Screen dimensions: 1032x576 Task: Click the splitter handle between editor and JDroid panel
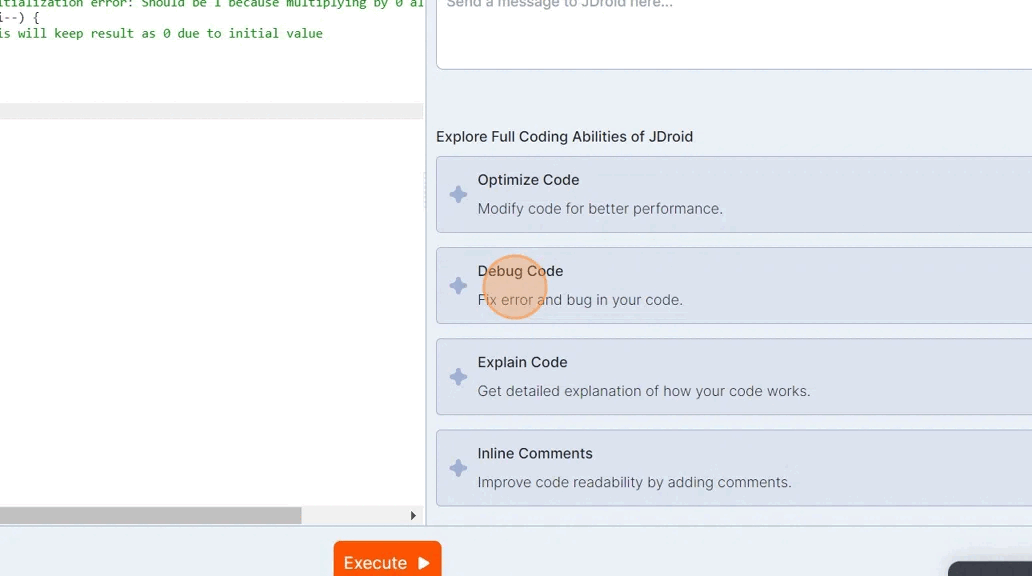tap(426, 190)
